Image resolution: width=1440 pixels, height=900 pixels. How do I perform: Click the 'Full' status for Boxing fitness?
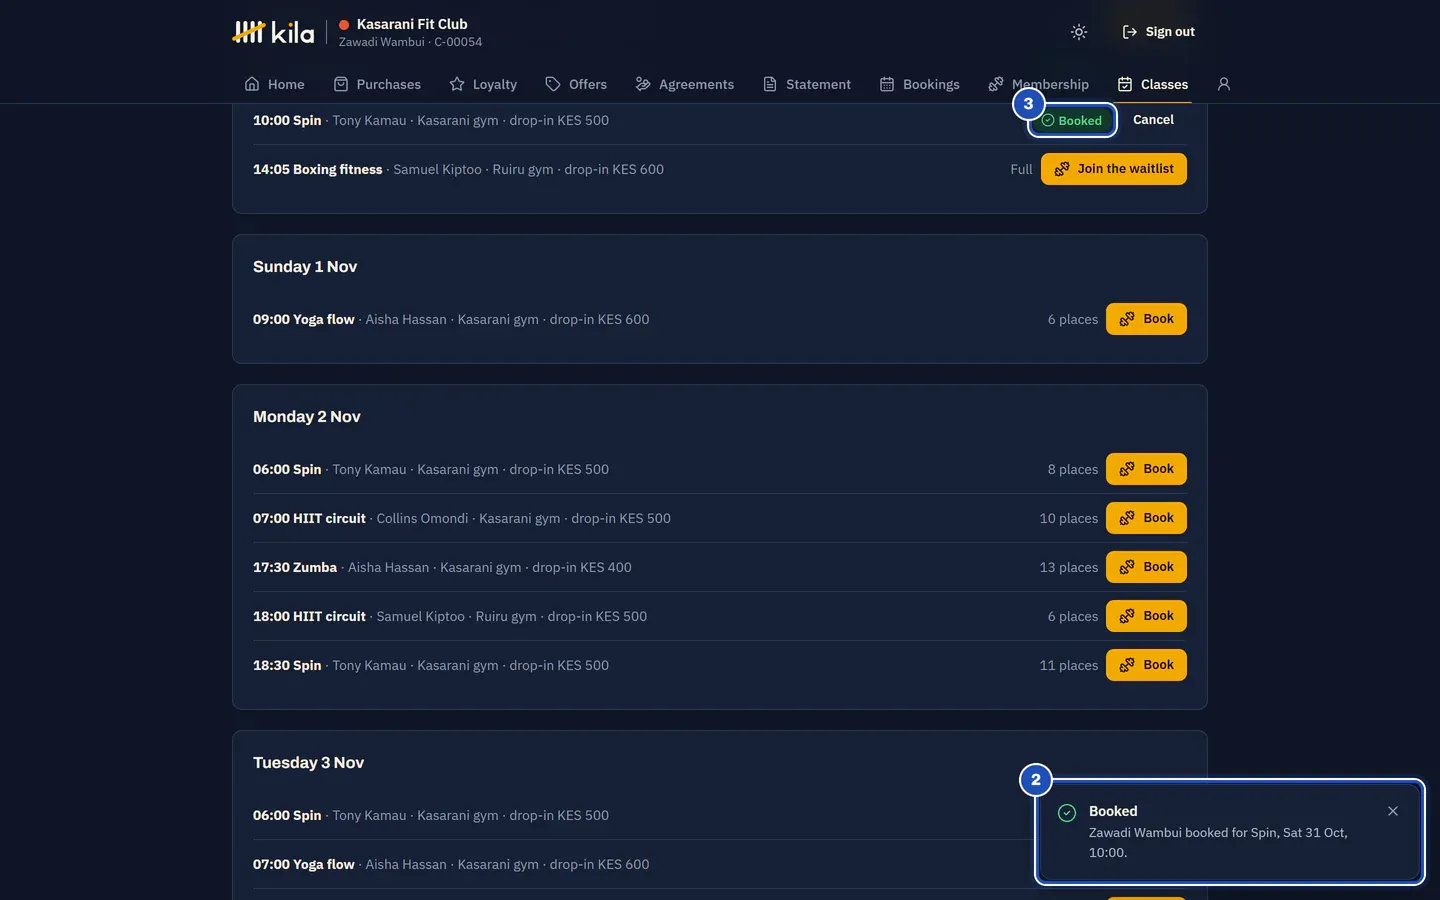[x=1021, y=170]
